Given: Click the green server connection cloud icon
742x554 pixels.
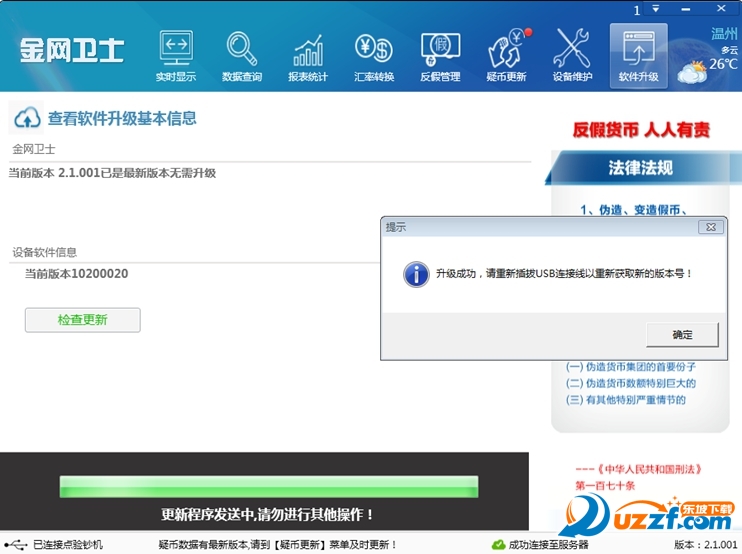Looking at the screenshot, I should pyautogui.click(x=498, y=545).
